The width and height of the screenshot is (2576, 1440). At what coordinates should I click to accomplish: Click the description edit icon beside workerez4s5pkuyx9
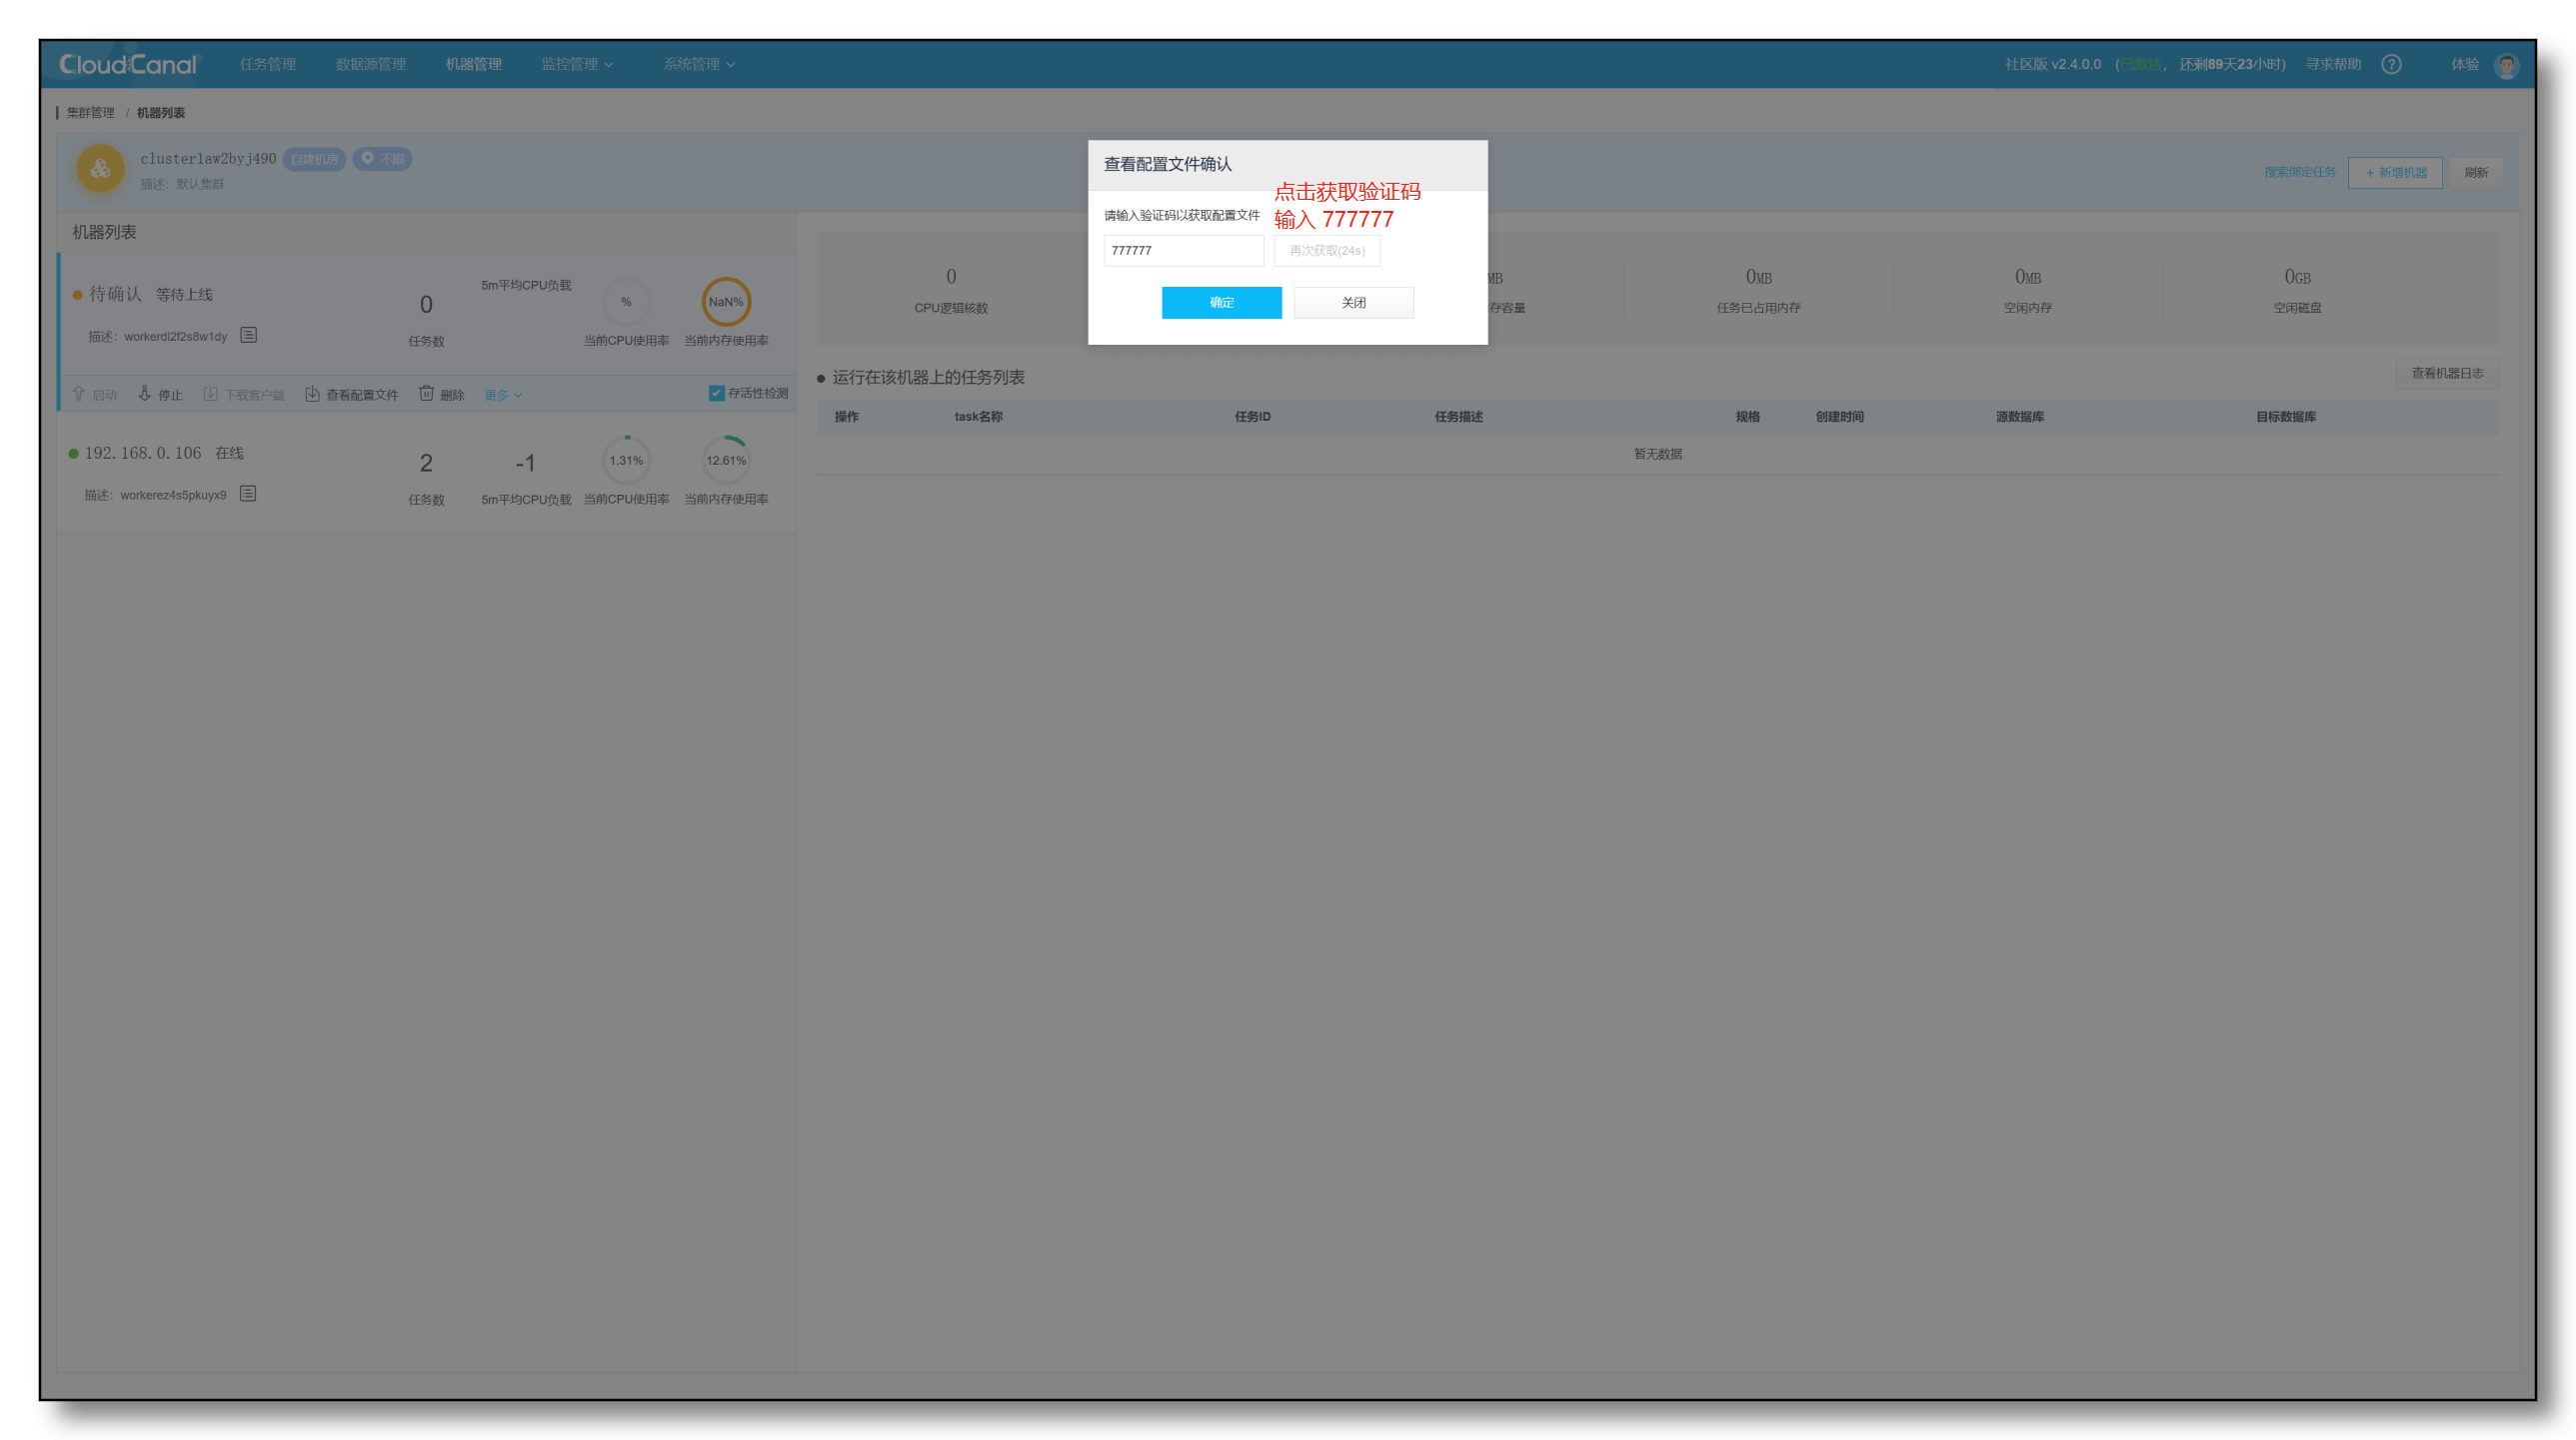coord(248,493)
